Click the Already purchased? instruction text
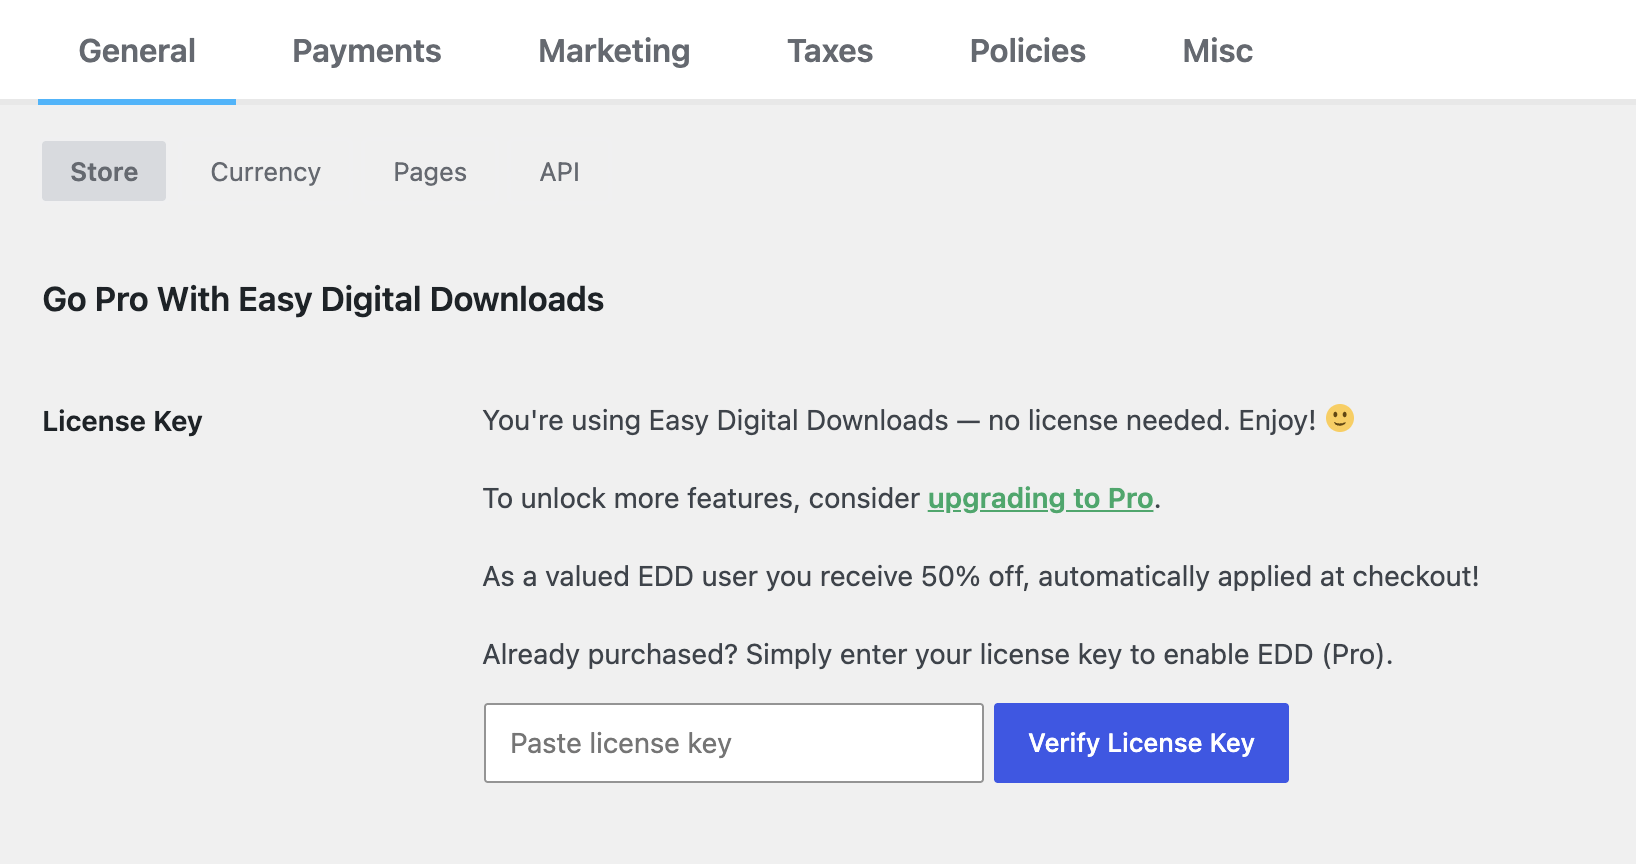Image resolution: width=1636 pixels, height=864 pixels. 938,655
